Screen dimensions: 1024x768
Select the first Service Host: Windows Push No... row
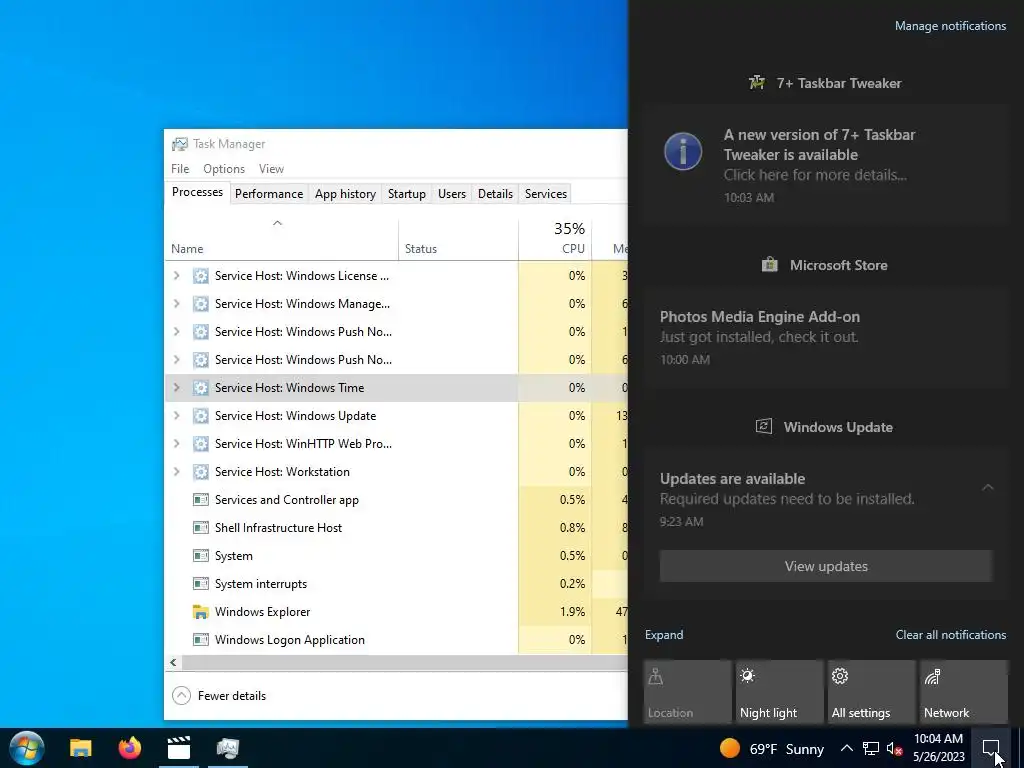[396, 332]
